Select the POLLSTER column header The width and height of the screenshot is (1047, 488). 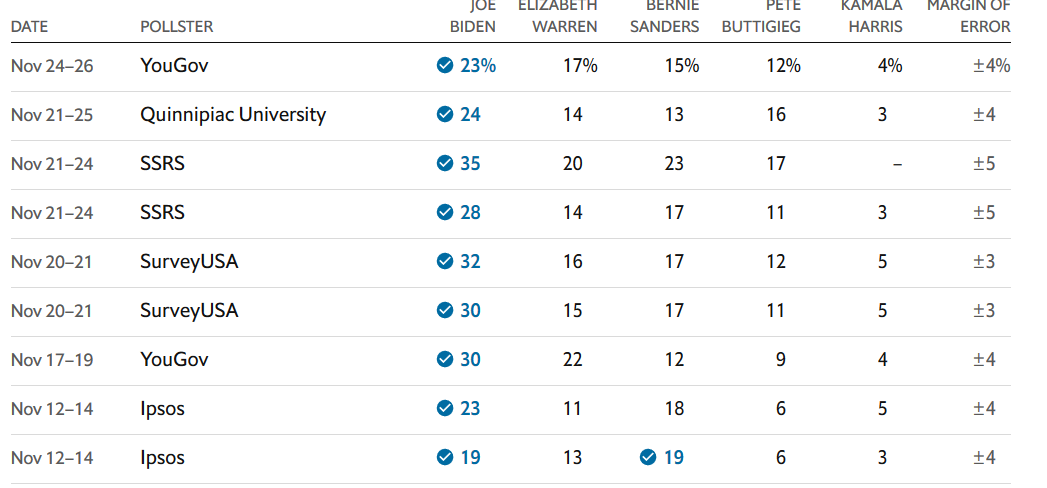point(177,27)
